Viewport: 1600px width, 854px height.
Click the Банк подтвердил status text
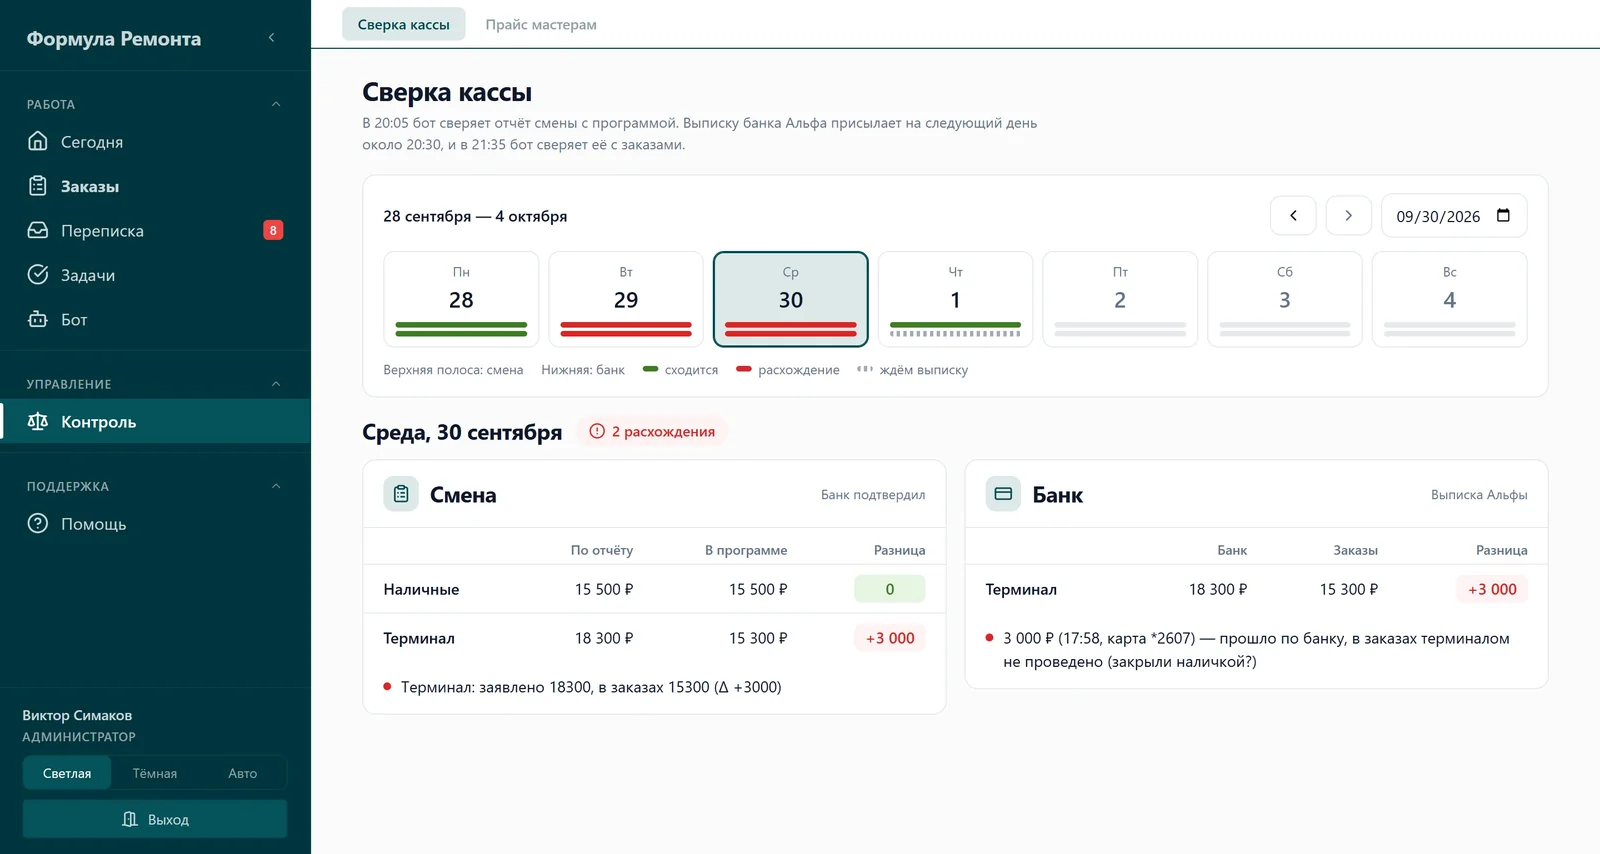click(x=873, y=495)
